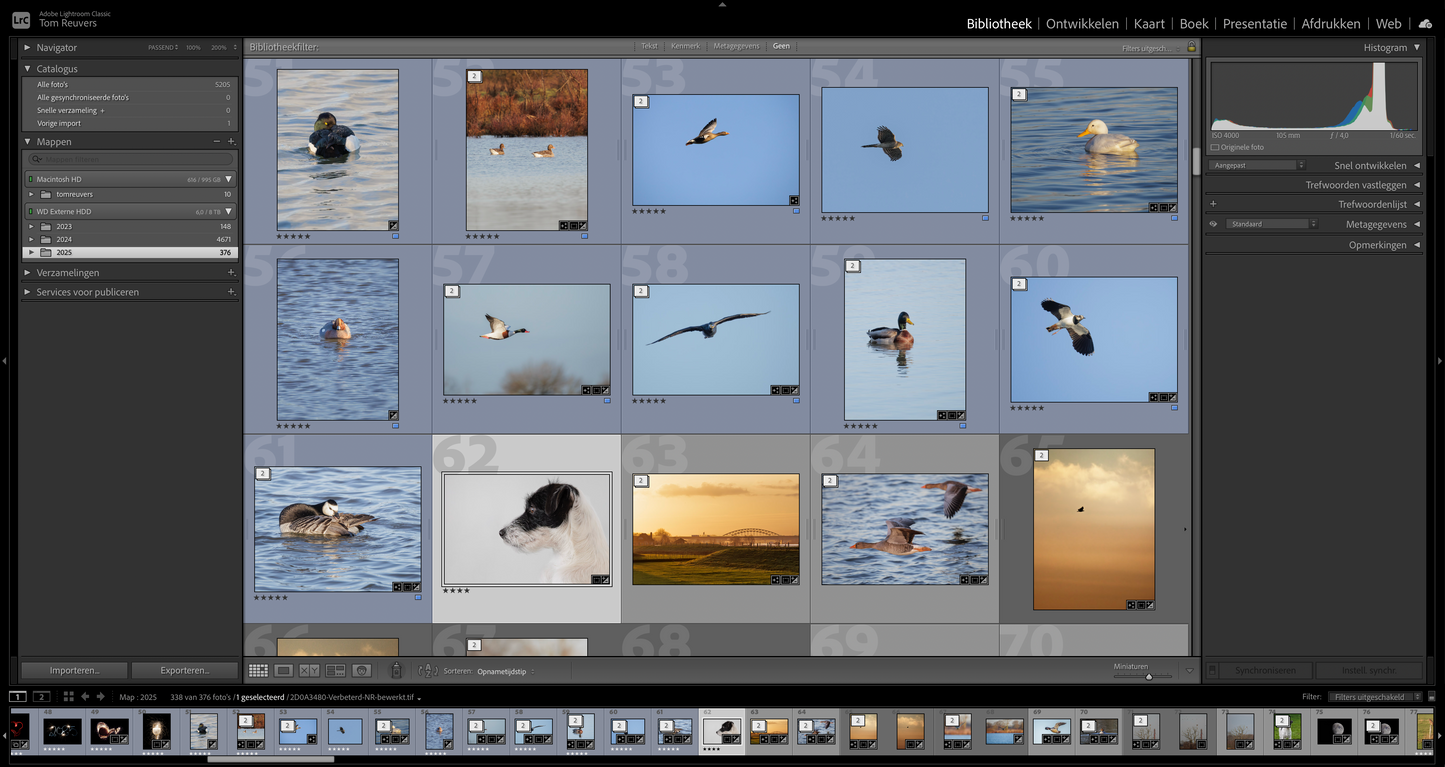Select the dog portrait thumbnail in grid

[x=526, y=528]
